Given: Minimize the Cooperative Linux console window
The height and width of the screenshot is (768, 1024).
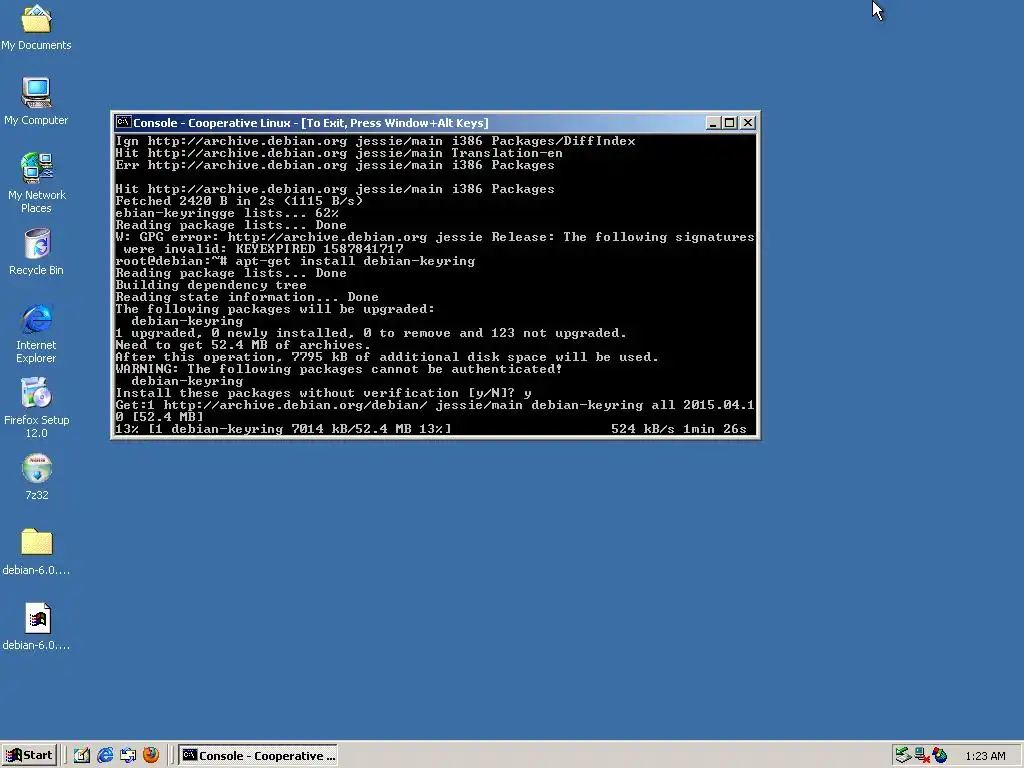Looking at the screenshot, I should tap(713, 123).
